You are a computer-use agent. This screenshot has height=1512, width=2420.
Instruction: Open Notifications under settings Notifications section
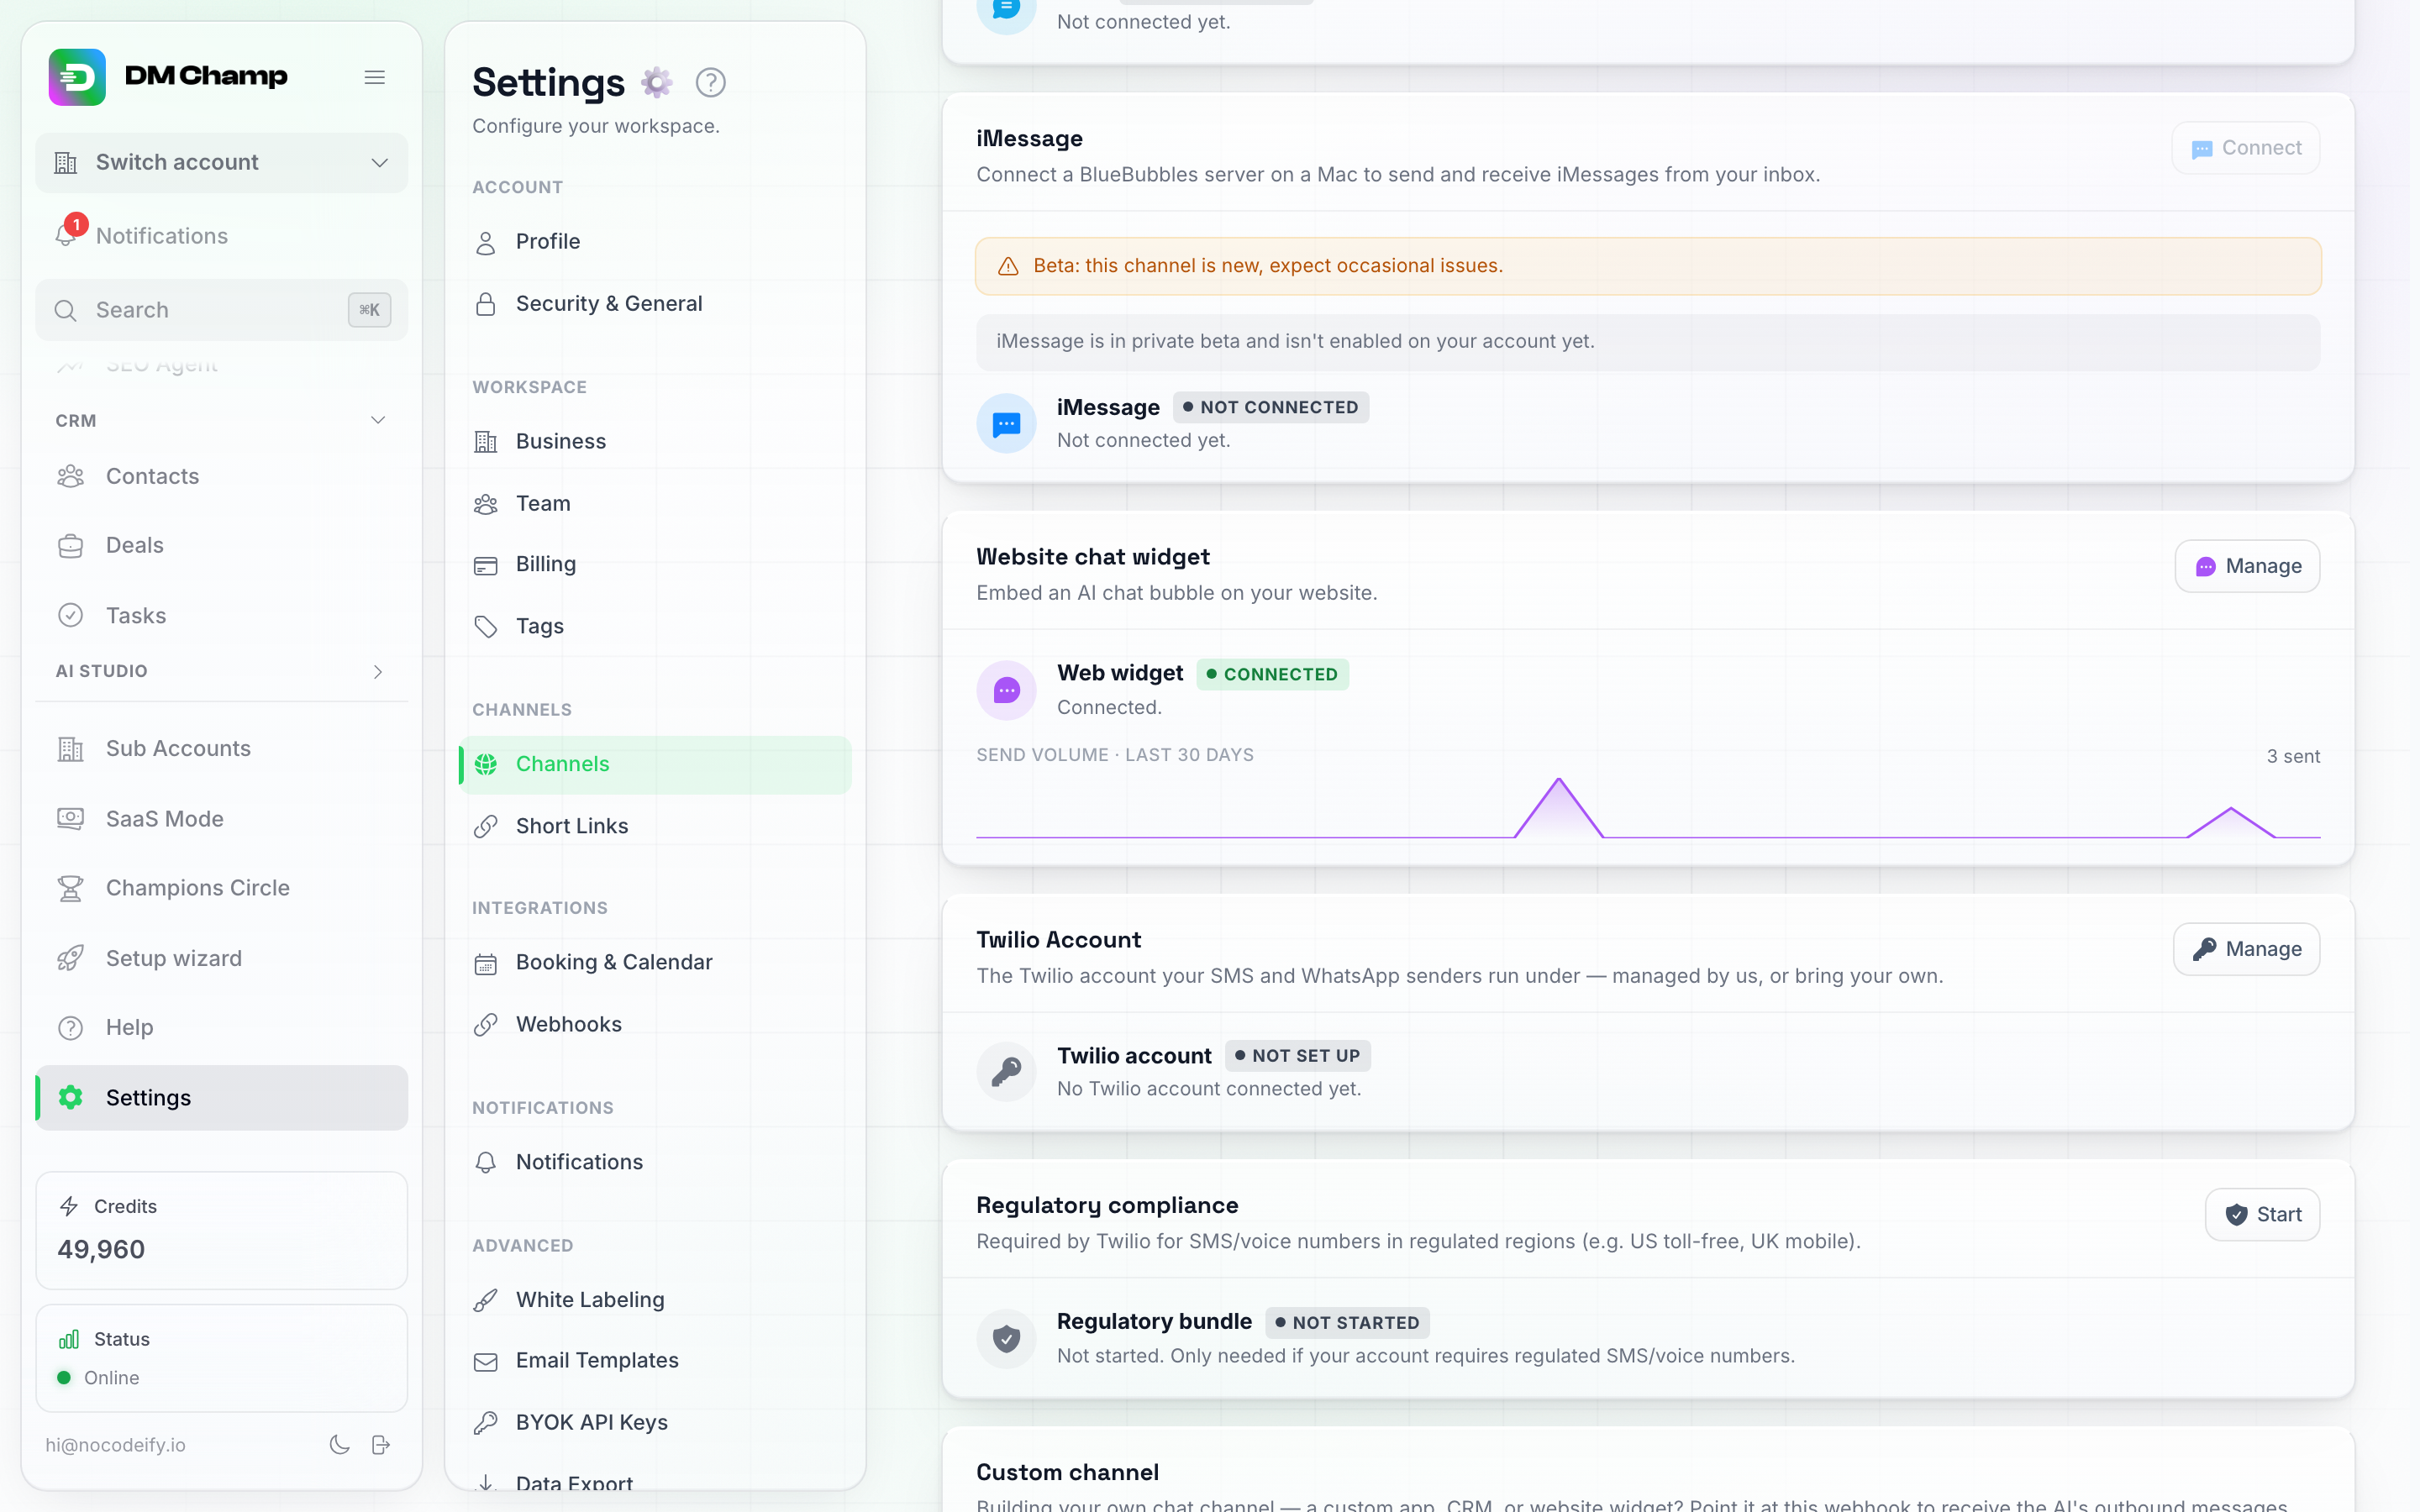(655, 1163)
